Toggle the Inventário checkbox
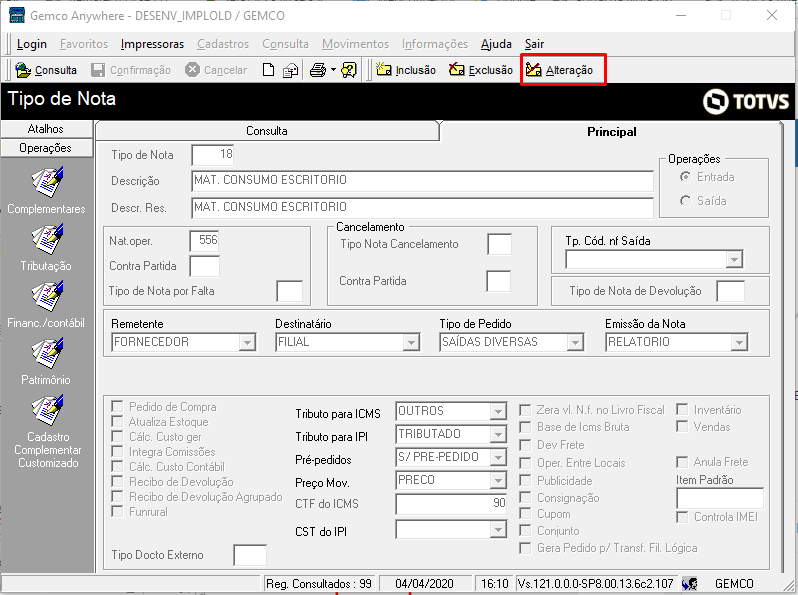Viewport: 798px width, 595px height. (x=682, y=410)
